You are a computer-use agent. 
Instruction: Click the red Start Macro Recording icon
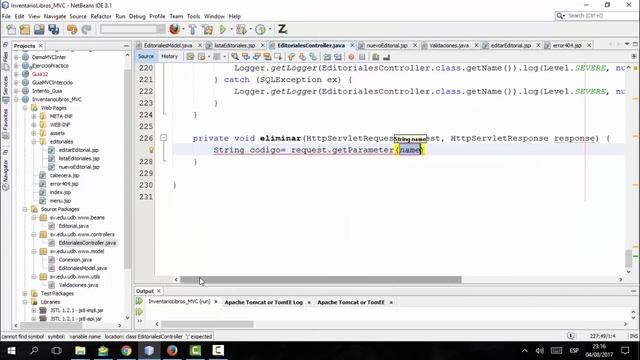pos(351,57)
